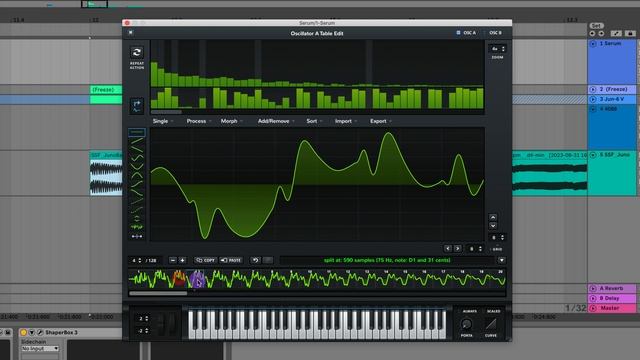
Task: Select the A Reverb return track
Action: 611,288
